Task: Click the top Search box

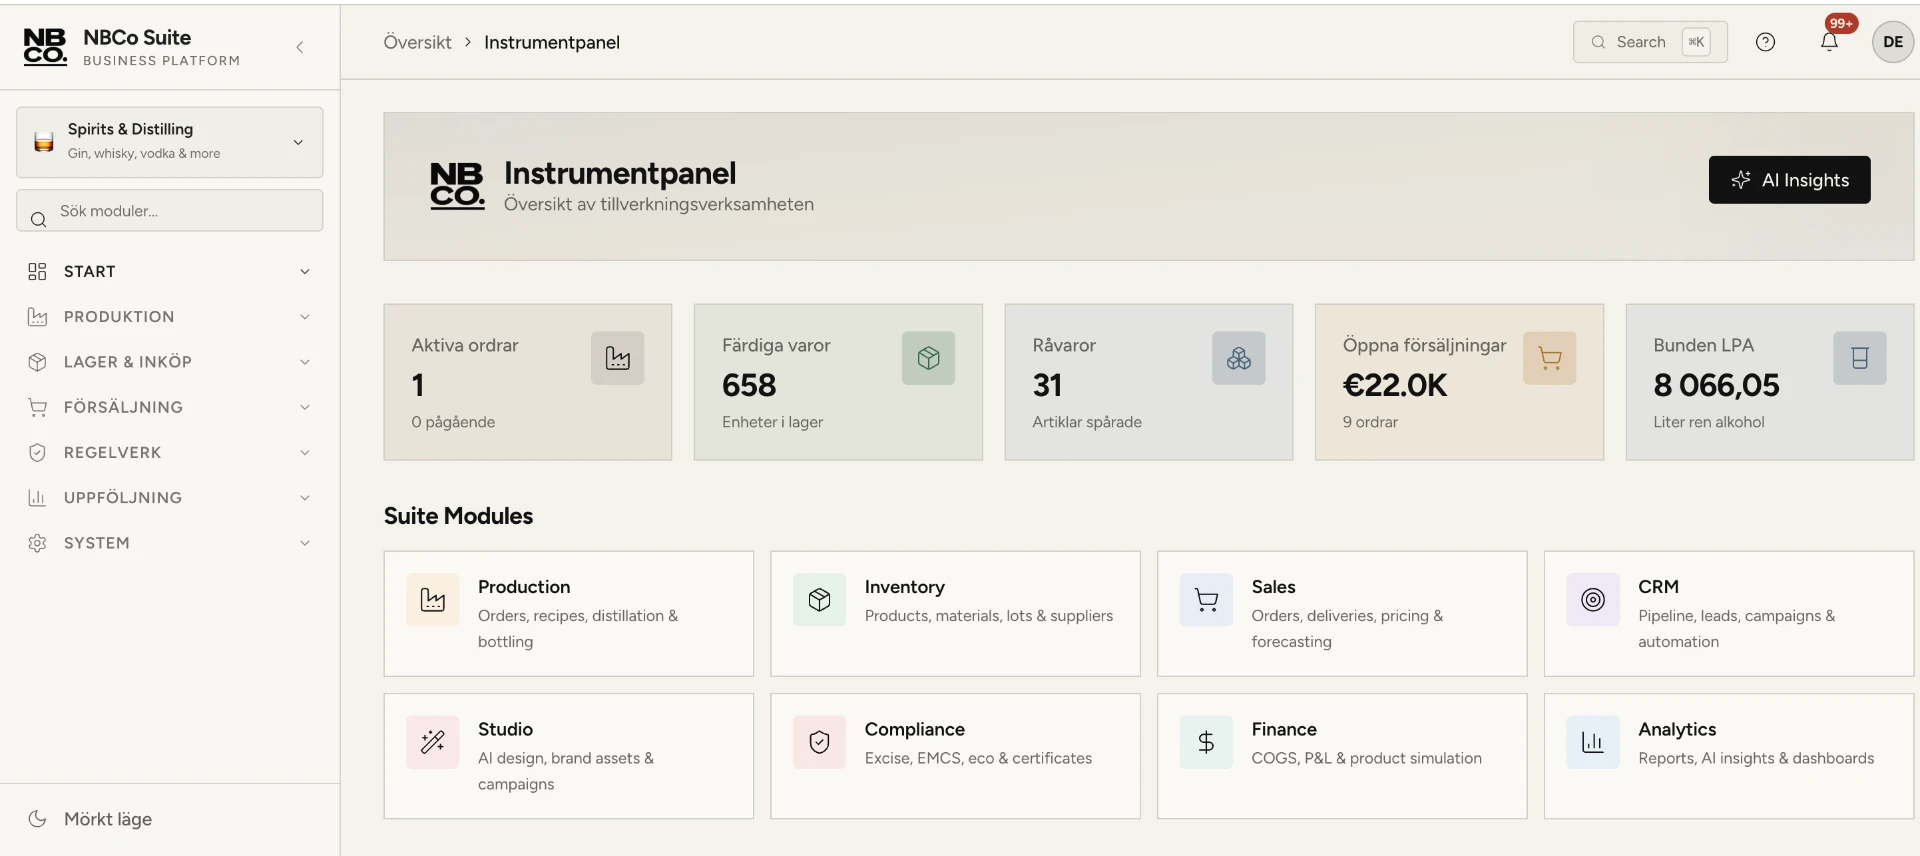Action: [1650, 42]
